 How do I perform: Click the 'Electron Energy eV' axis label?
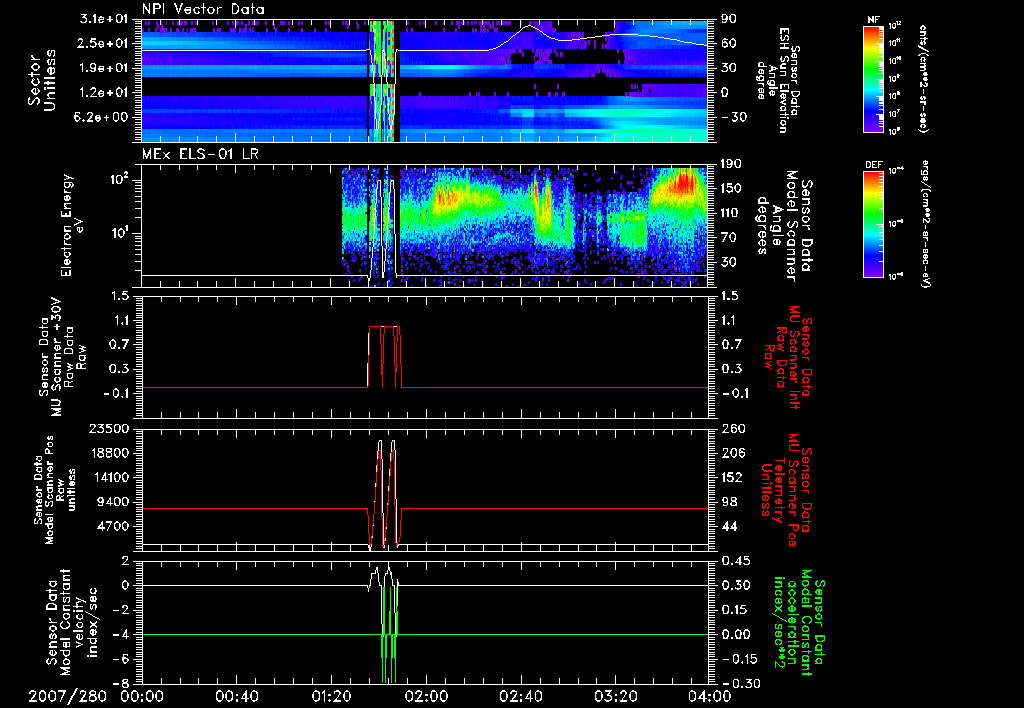click(72, 226)
